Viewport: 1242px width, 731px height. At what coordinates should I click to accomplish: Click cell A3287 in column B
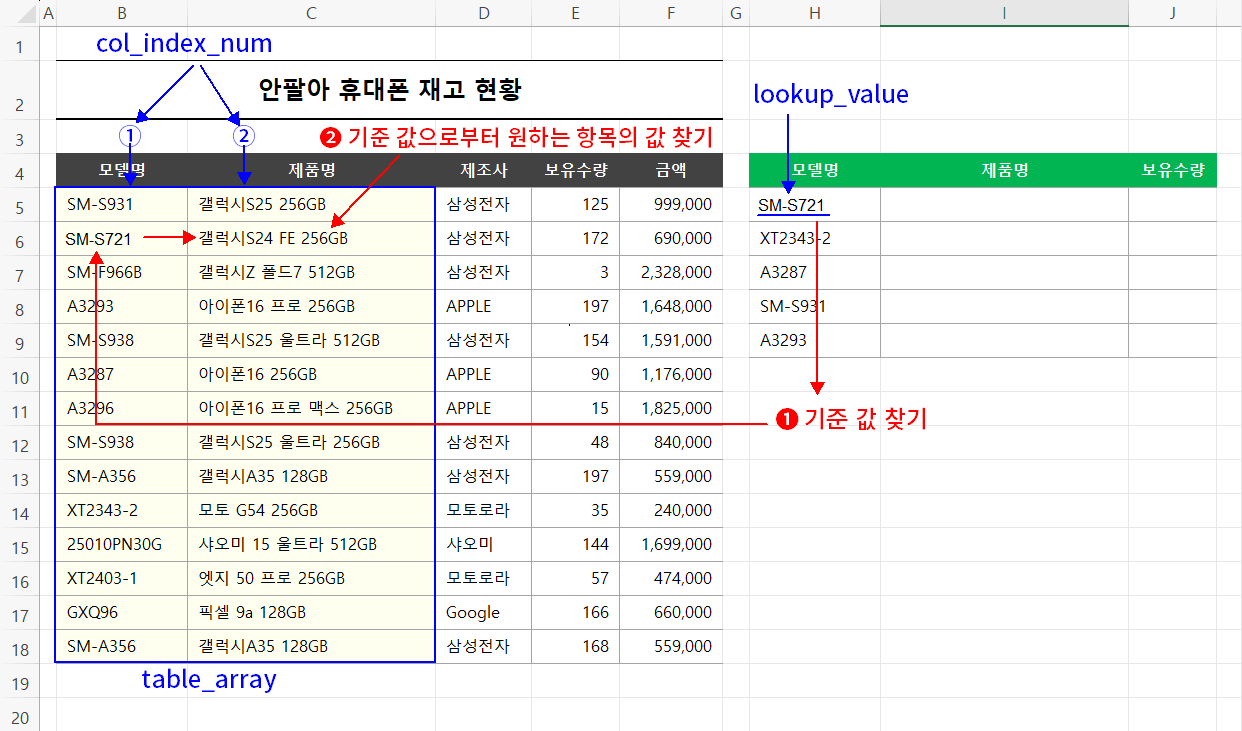click(122, 375)
